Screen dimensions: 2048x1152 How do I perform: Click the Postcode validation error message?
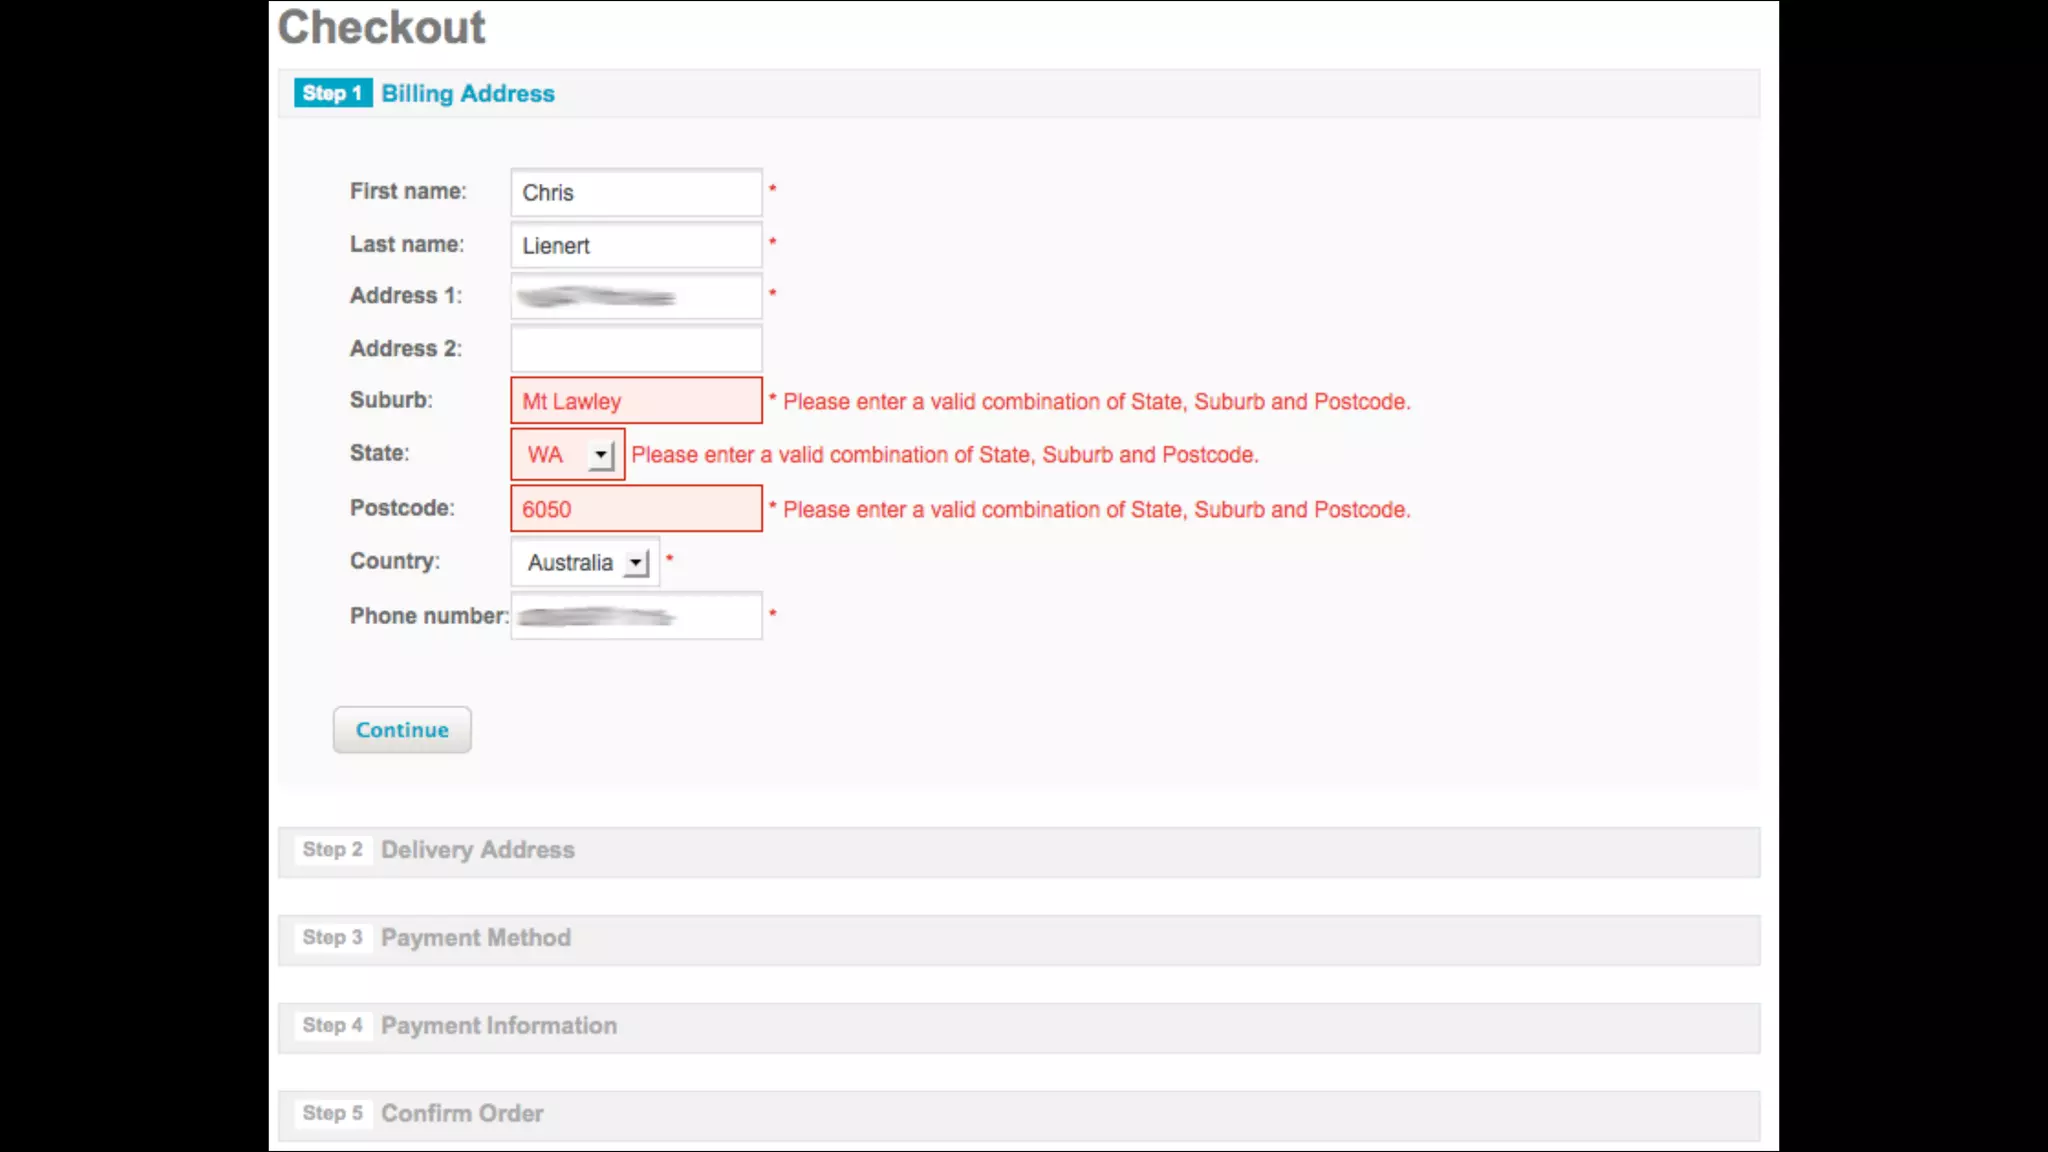pos(1096,510)
